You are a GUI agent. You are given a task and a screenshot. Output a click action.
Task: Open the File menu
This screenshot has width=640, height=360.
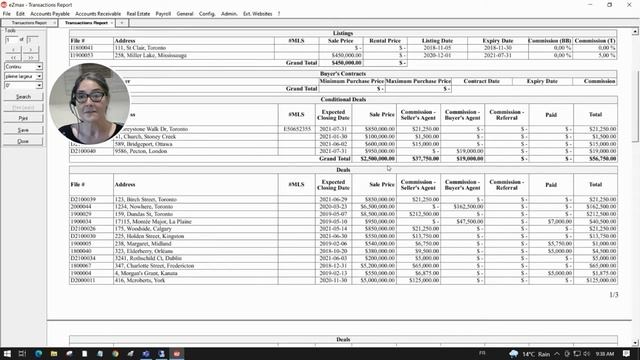coord(7,13)
